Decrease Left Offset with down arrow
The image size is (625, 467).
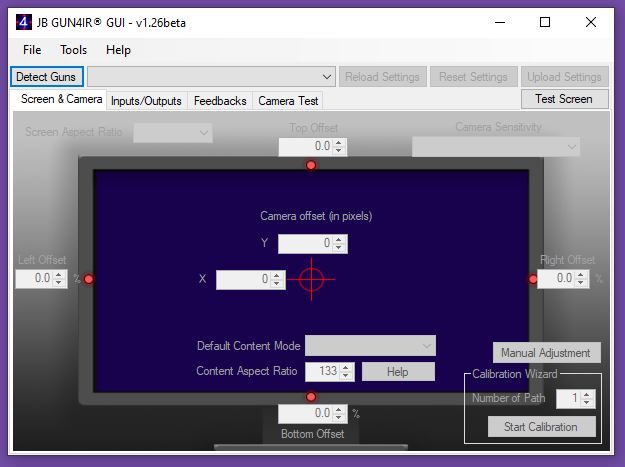point(59,283)
